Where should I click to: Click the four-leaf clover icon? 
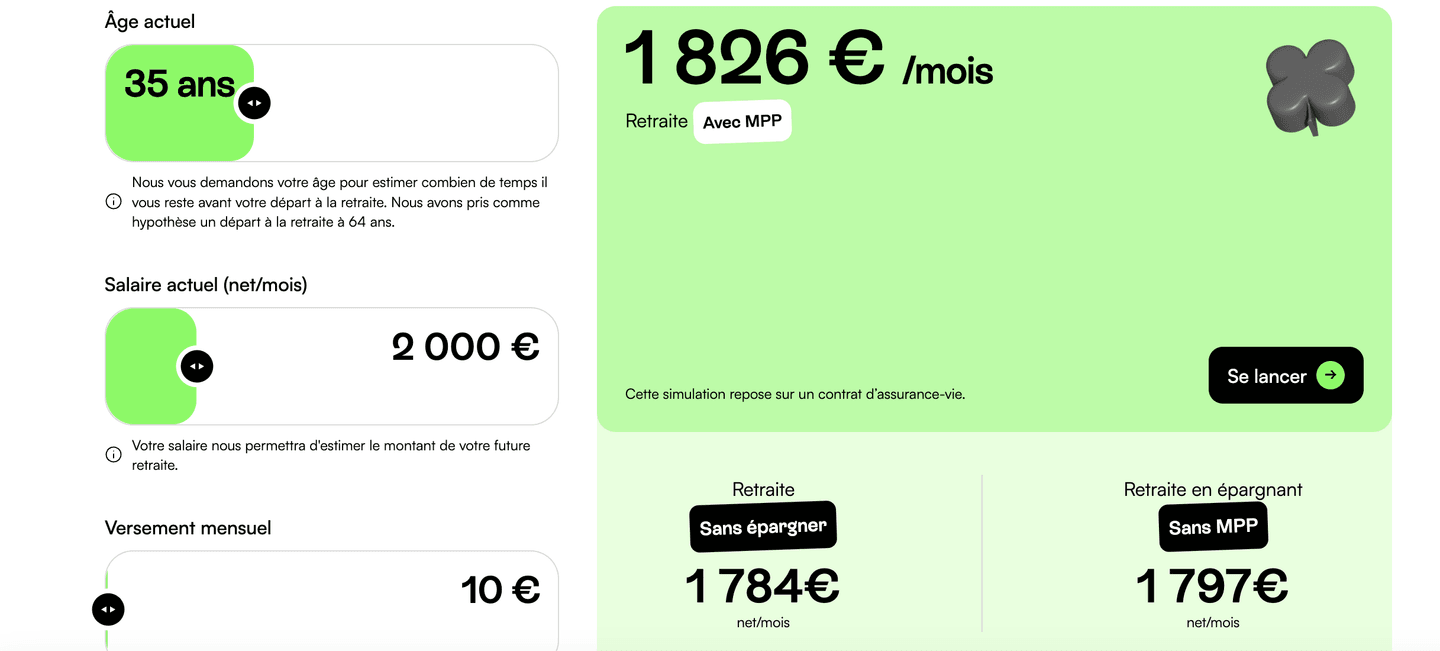(1311, 88)
